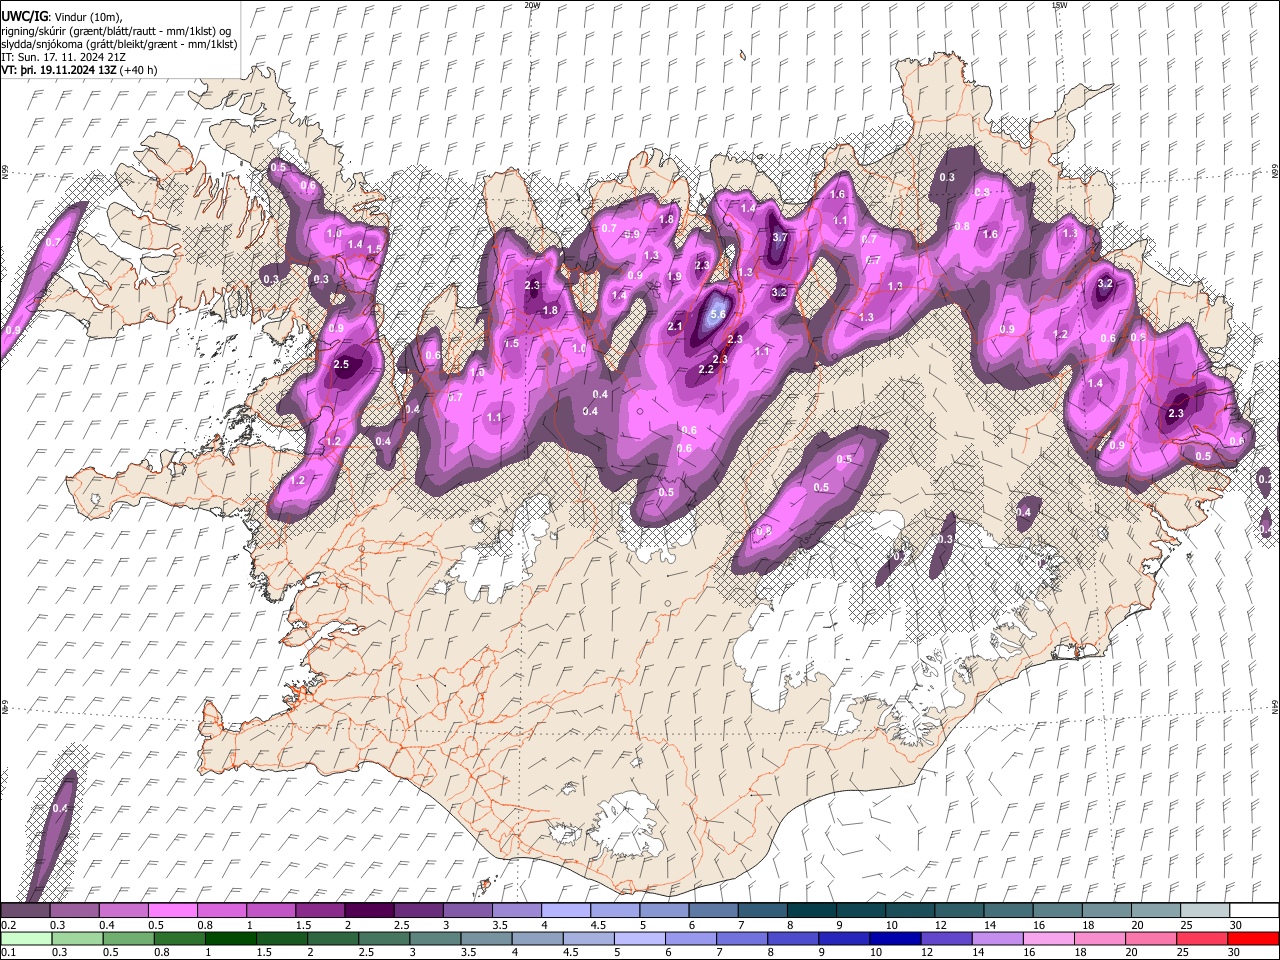Viewport: 1280px width, 960px height.
Task: Click the 'UWC/IG: Vindur (10m)' title line
Action: (62, 17)
